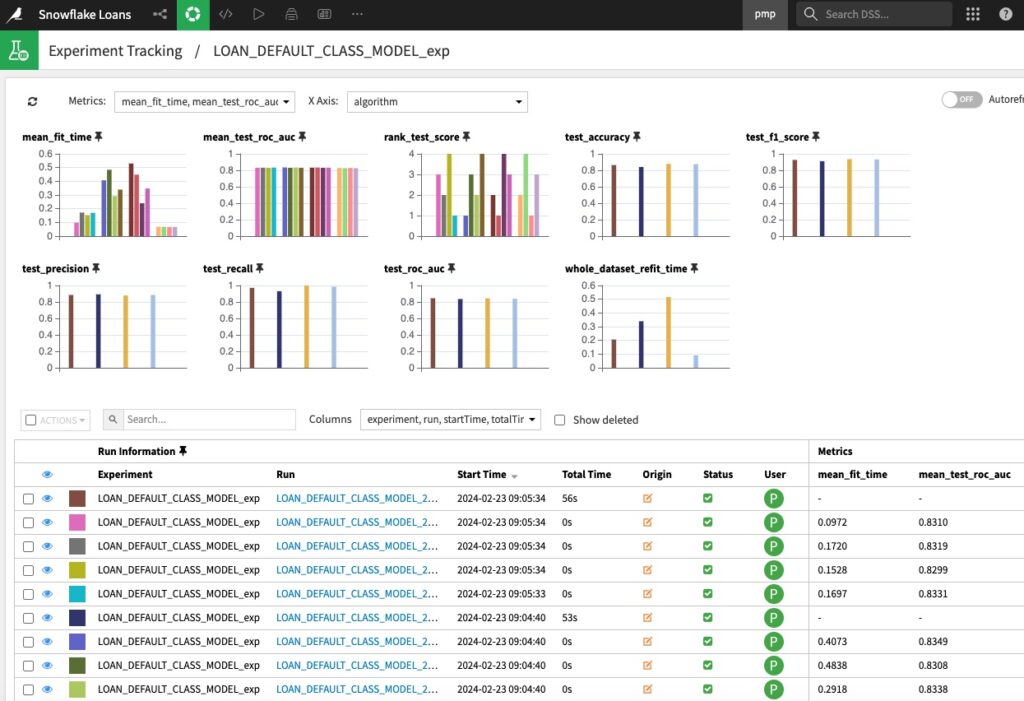The image size is (1024, 701).
Task: Open the applications grid icon
Action: [x=973, y=14]
